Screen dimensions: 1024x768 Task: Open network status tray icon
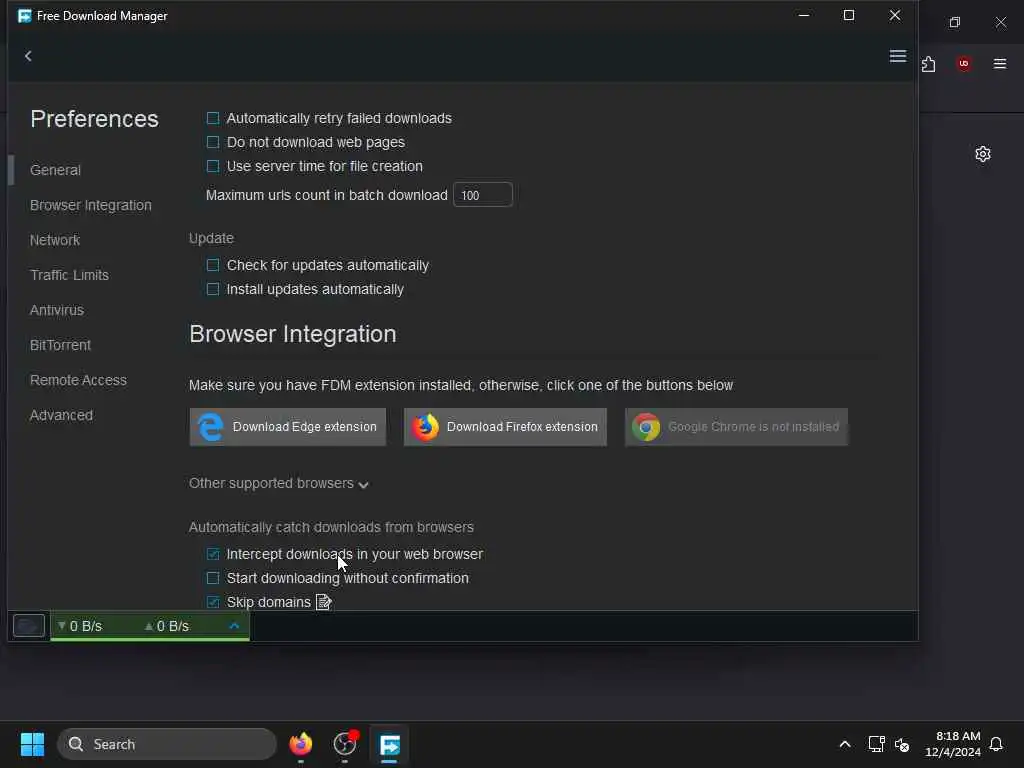[876, 744]
